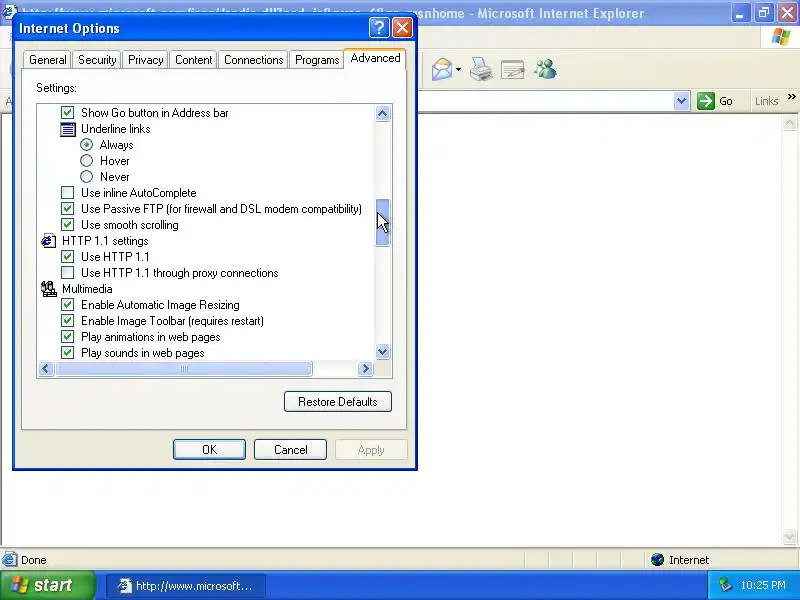Screen dimensions: 800x600
Task: Click the Underline links label
Action: click(x=116, y=129)
